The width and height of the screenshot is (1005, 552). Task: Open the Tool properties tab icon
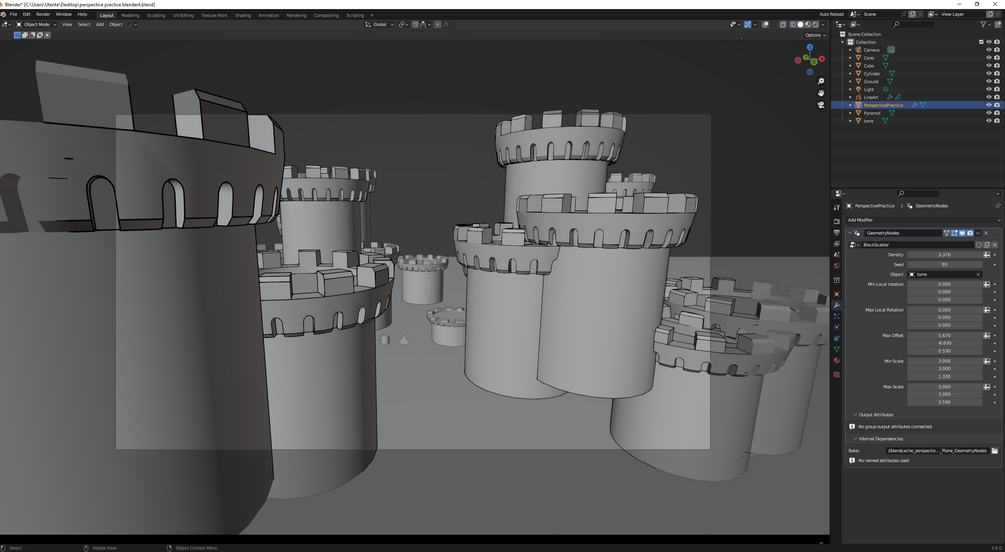[836, 207]
